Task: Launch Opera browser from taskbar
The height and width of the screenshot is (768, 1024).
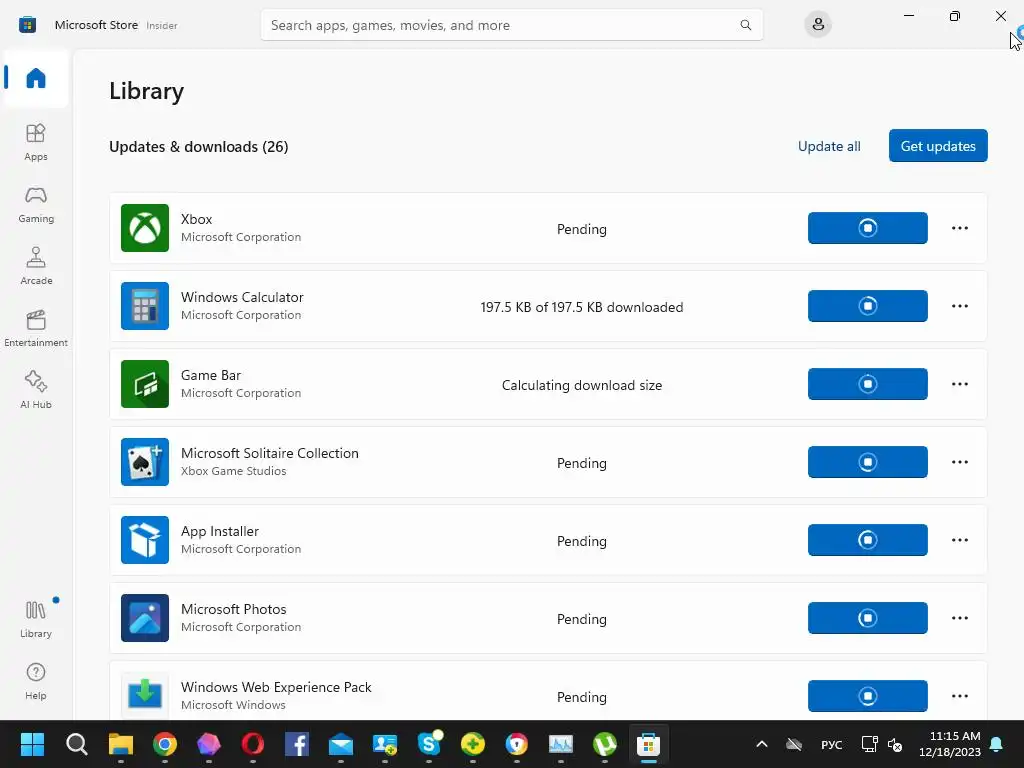Action: coord(253,744)
